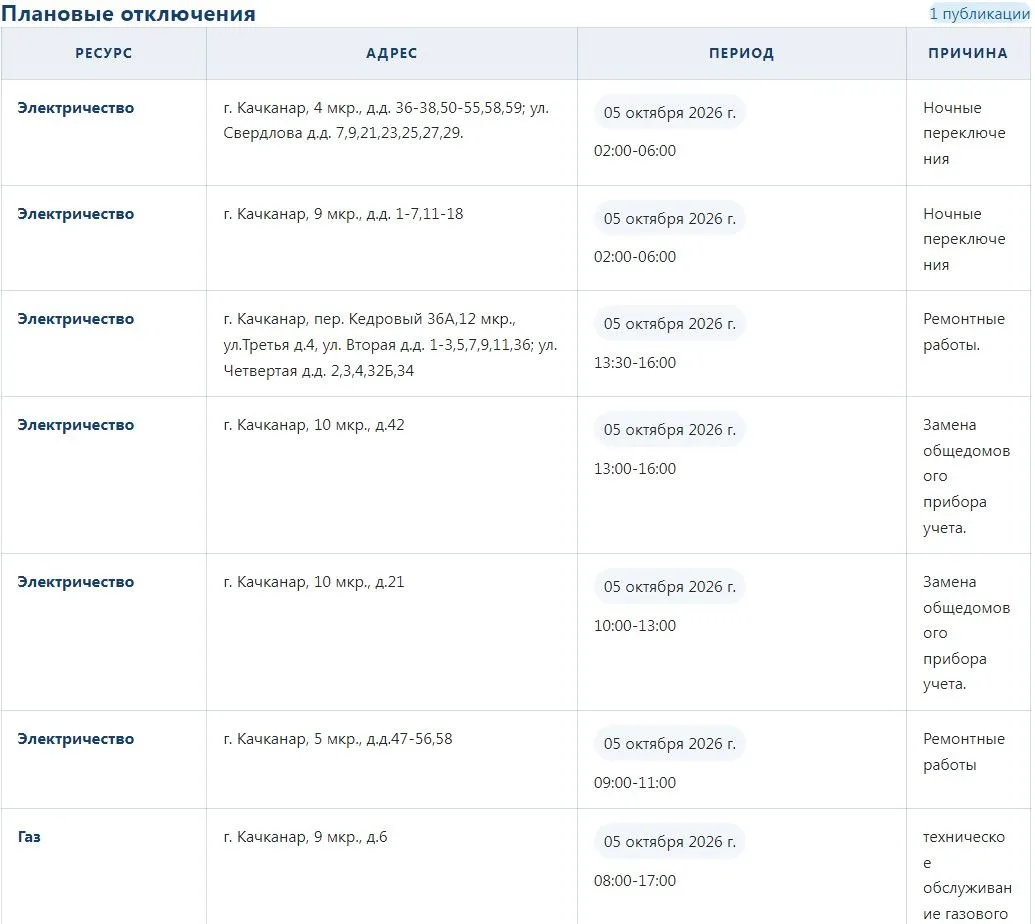Click the ПРИЧИНА column header

968,53
